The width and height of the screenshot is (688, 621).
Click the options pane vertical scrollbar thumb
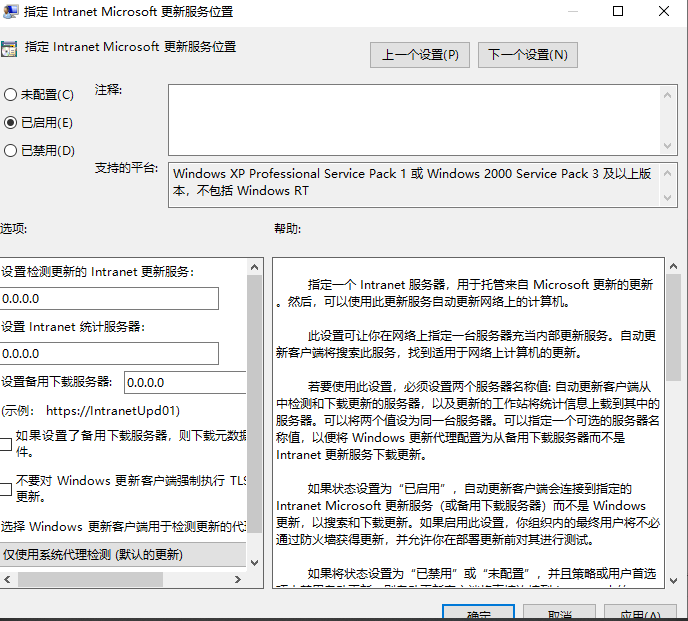coord(254,404)
